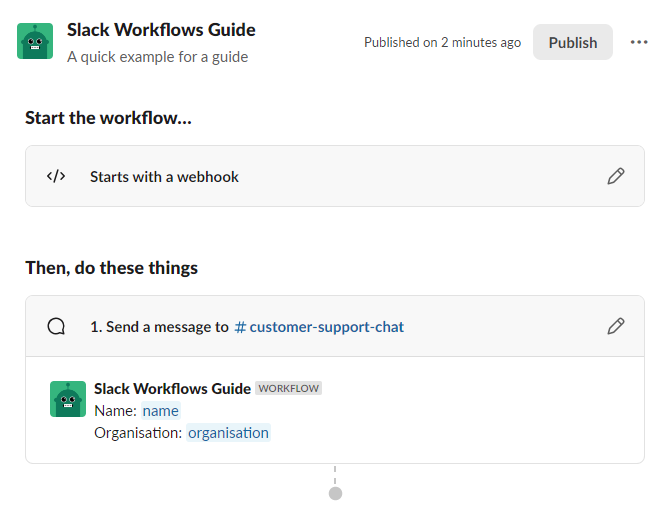This screenshot has width=671, height=507.
Task: Click sender name in message preview
Action: (x=172, y=388)
